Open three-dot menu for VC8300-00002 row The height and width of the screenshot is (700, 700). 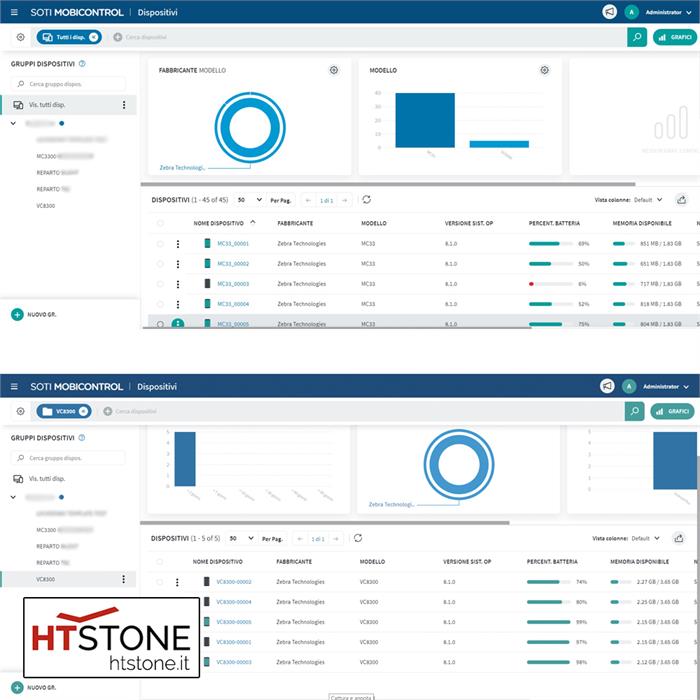pos(177,582)
